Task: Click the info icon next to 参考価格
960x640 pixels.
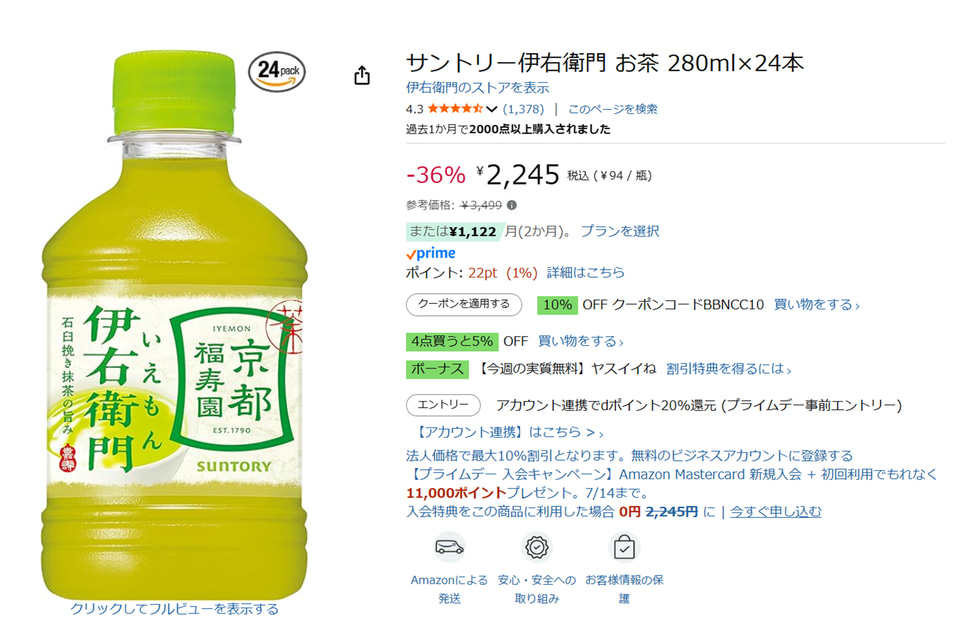Action: (512, 205)
